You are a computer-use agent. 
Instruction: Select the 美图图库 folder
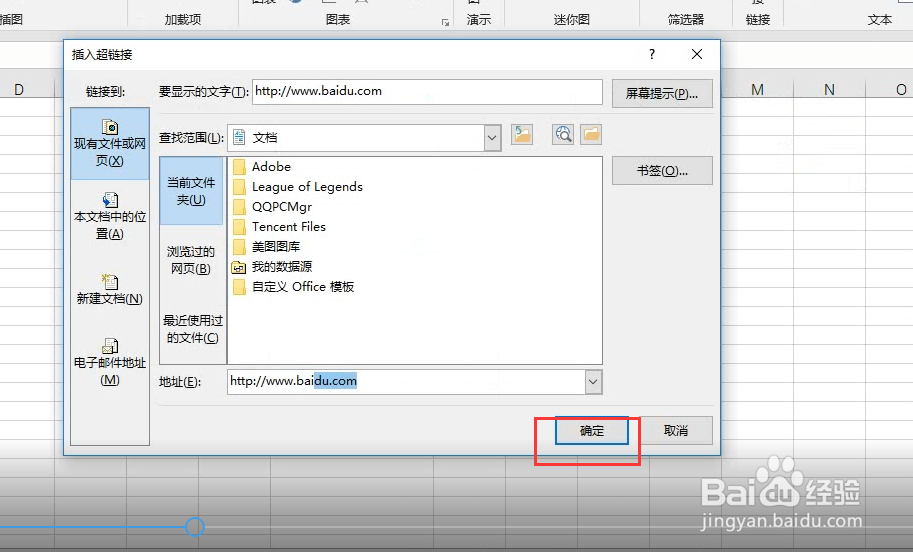(266, 247)
